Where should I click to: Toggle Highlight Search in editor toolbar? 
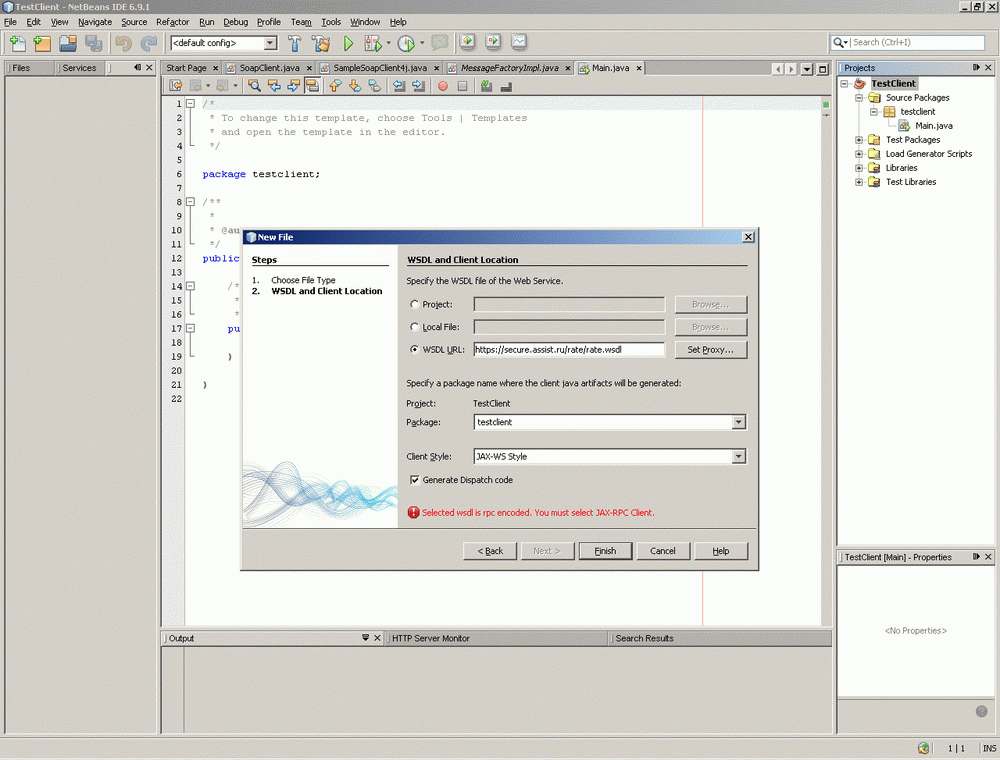coord(312,85)
